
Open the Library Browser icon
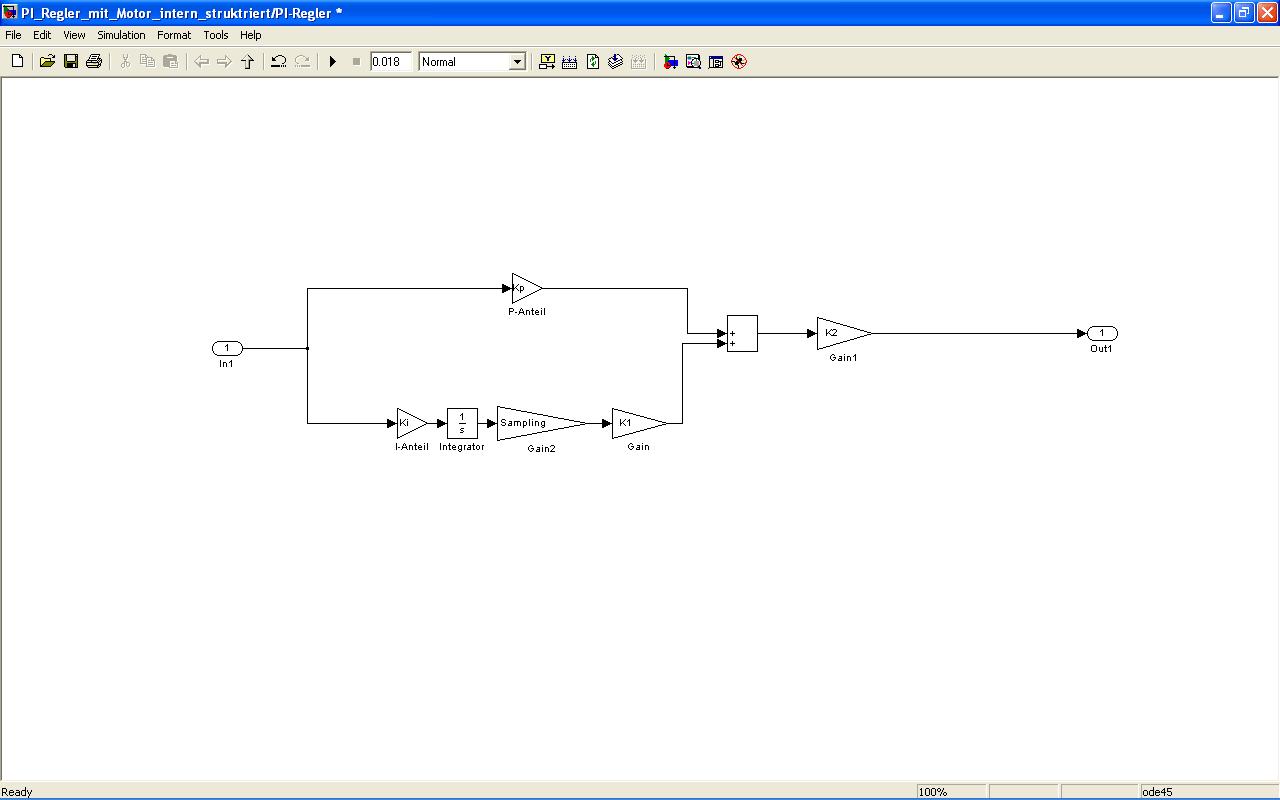coord(670,62)
